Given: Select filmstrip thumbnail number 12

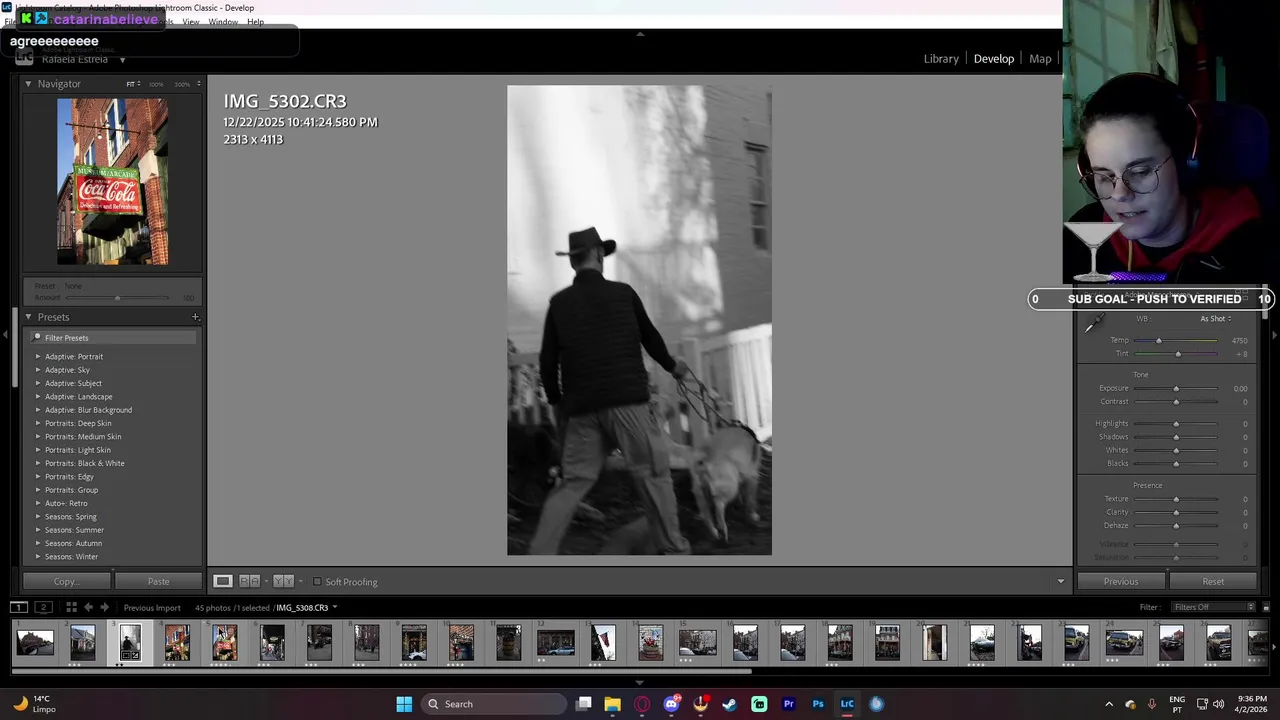Looking at the screenshot, I should pyautogui.click(x=556, y=642).
